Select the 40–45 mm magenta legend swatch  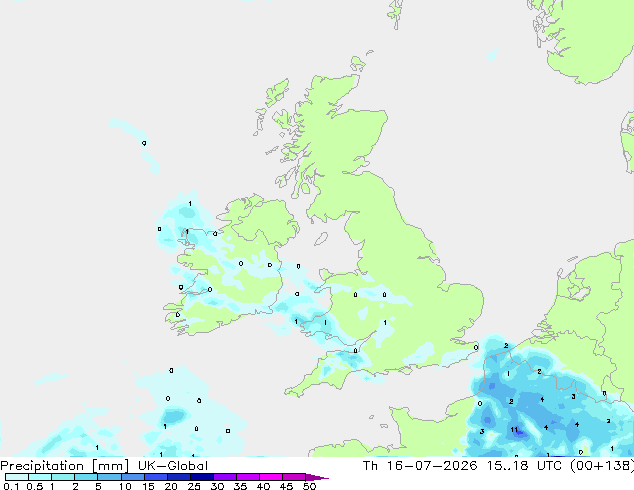pyautogui.click(x=271, y=477)
